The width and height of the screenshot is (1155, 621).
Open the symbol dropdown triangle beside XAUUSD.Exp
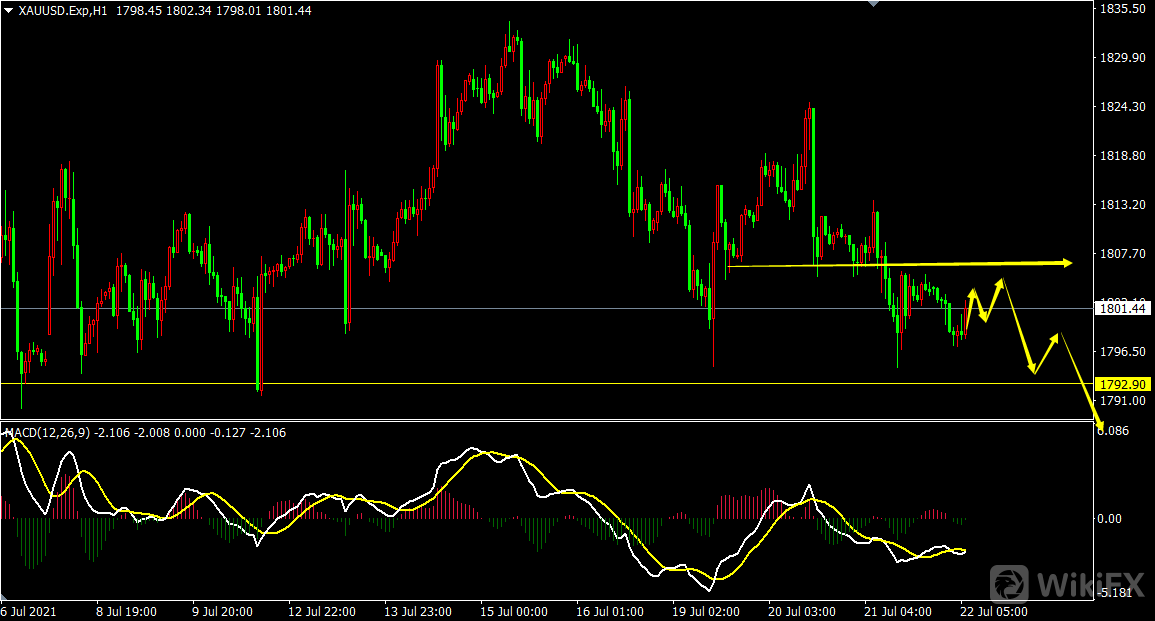pos(9,9)
